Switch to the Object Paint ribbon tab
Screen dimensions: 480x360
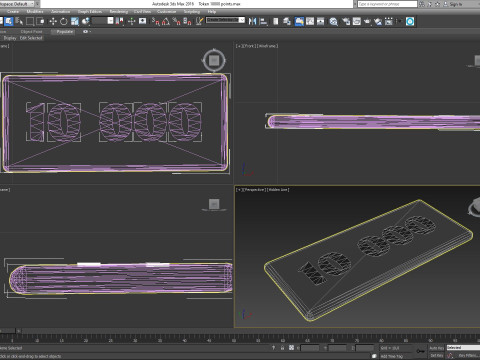click(31, 32)
